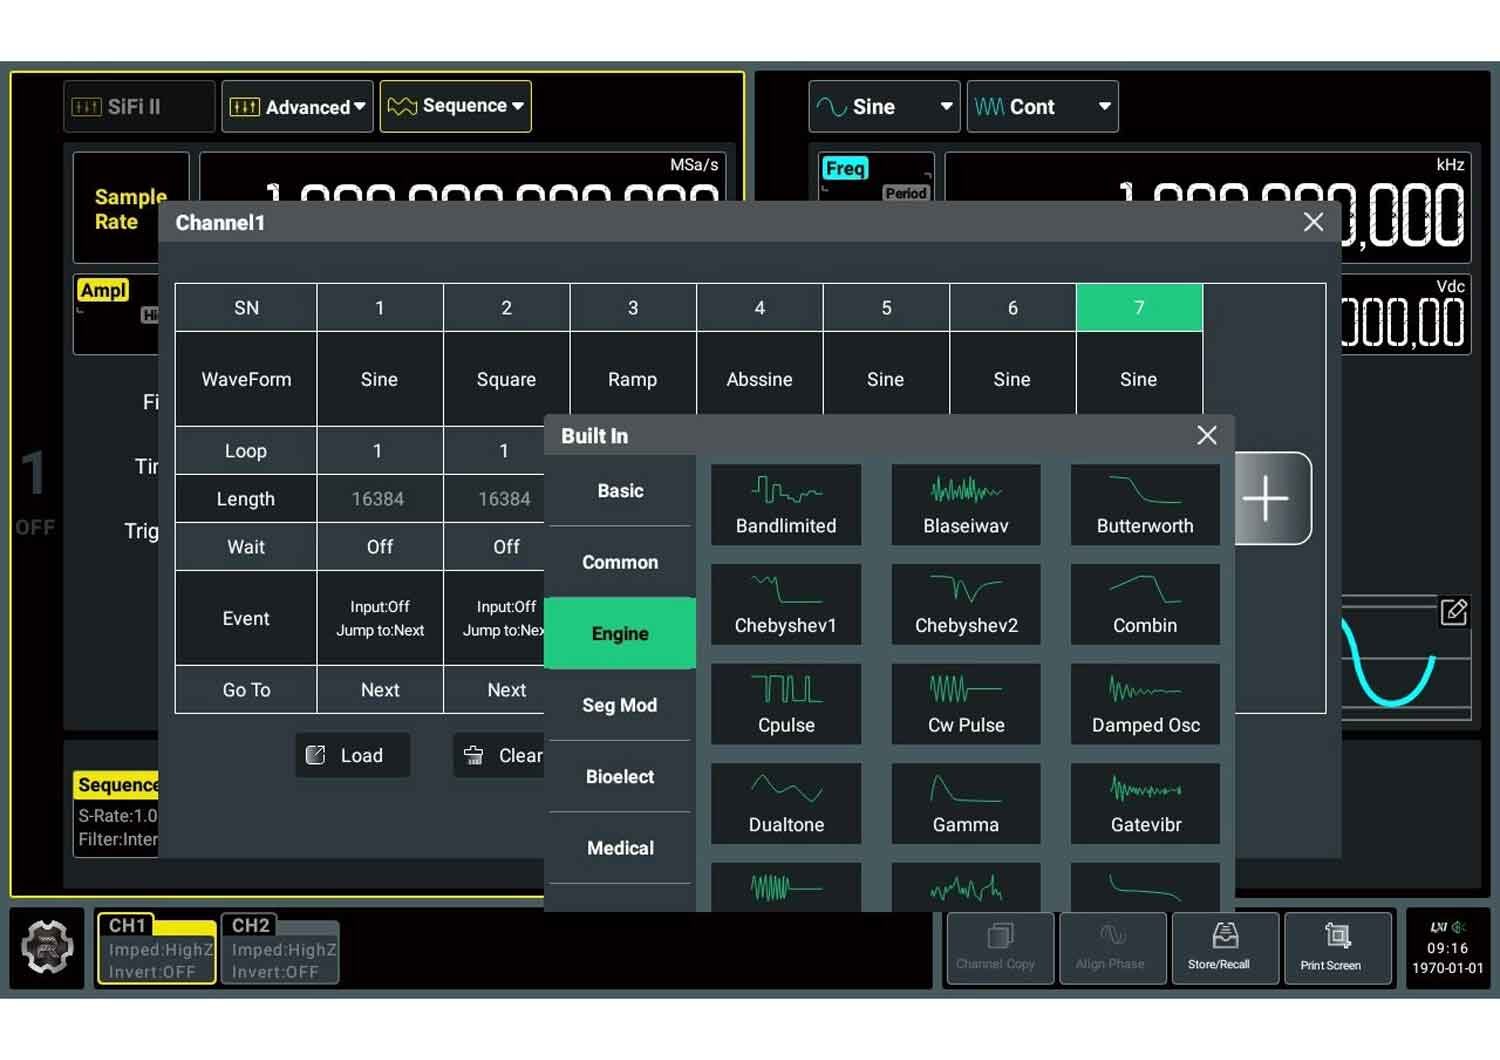The width and height of the screenshot is (1500, 1060).
Task: Toggle the Freq/Period parameter switch
Action: click(876, 178)
